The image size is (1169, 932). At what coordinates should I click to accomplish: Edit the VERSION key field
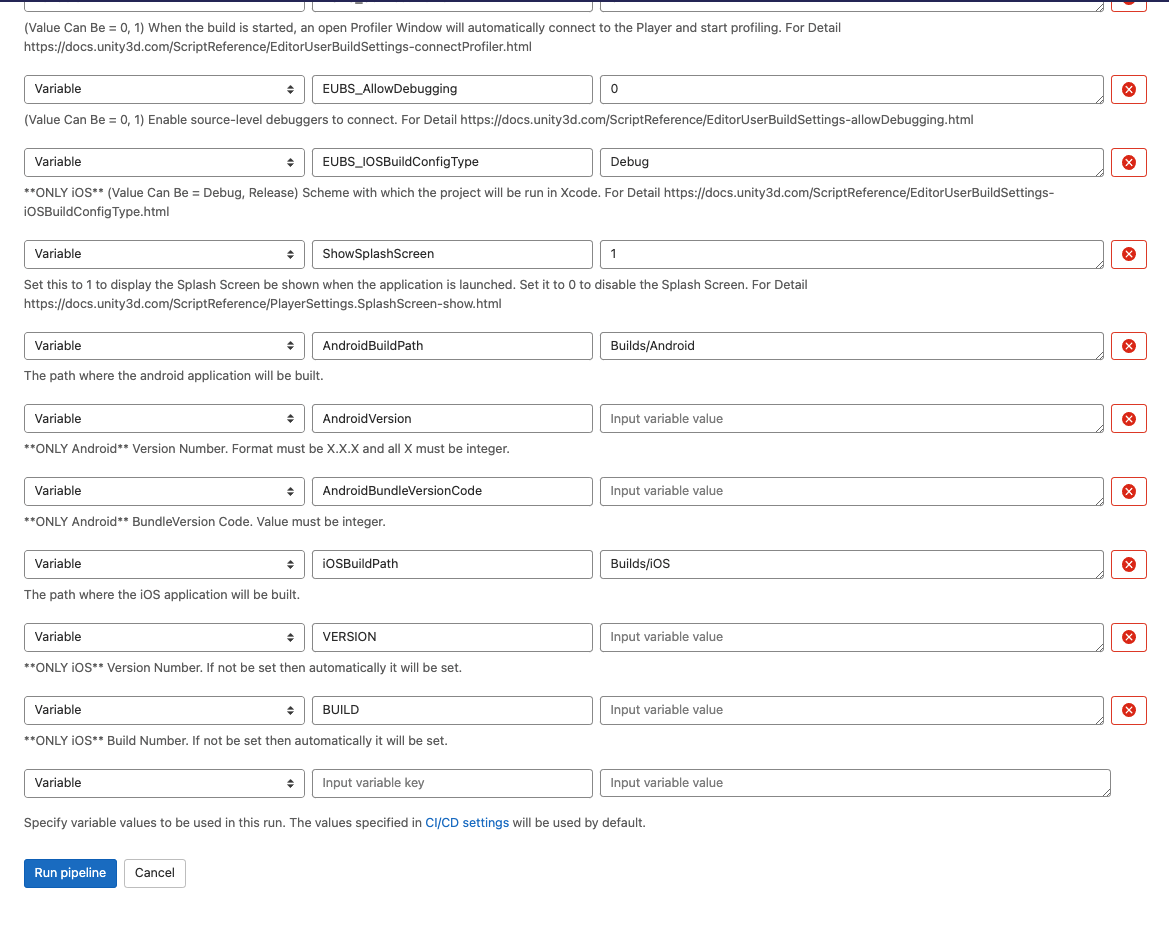452,637
